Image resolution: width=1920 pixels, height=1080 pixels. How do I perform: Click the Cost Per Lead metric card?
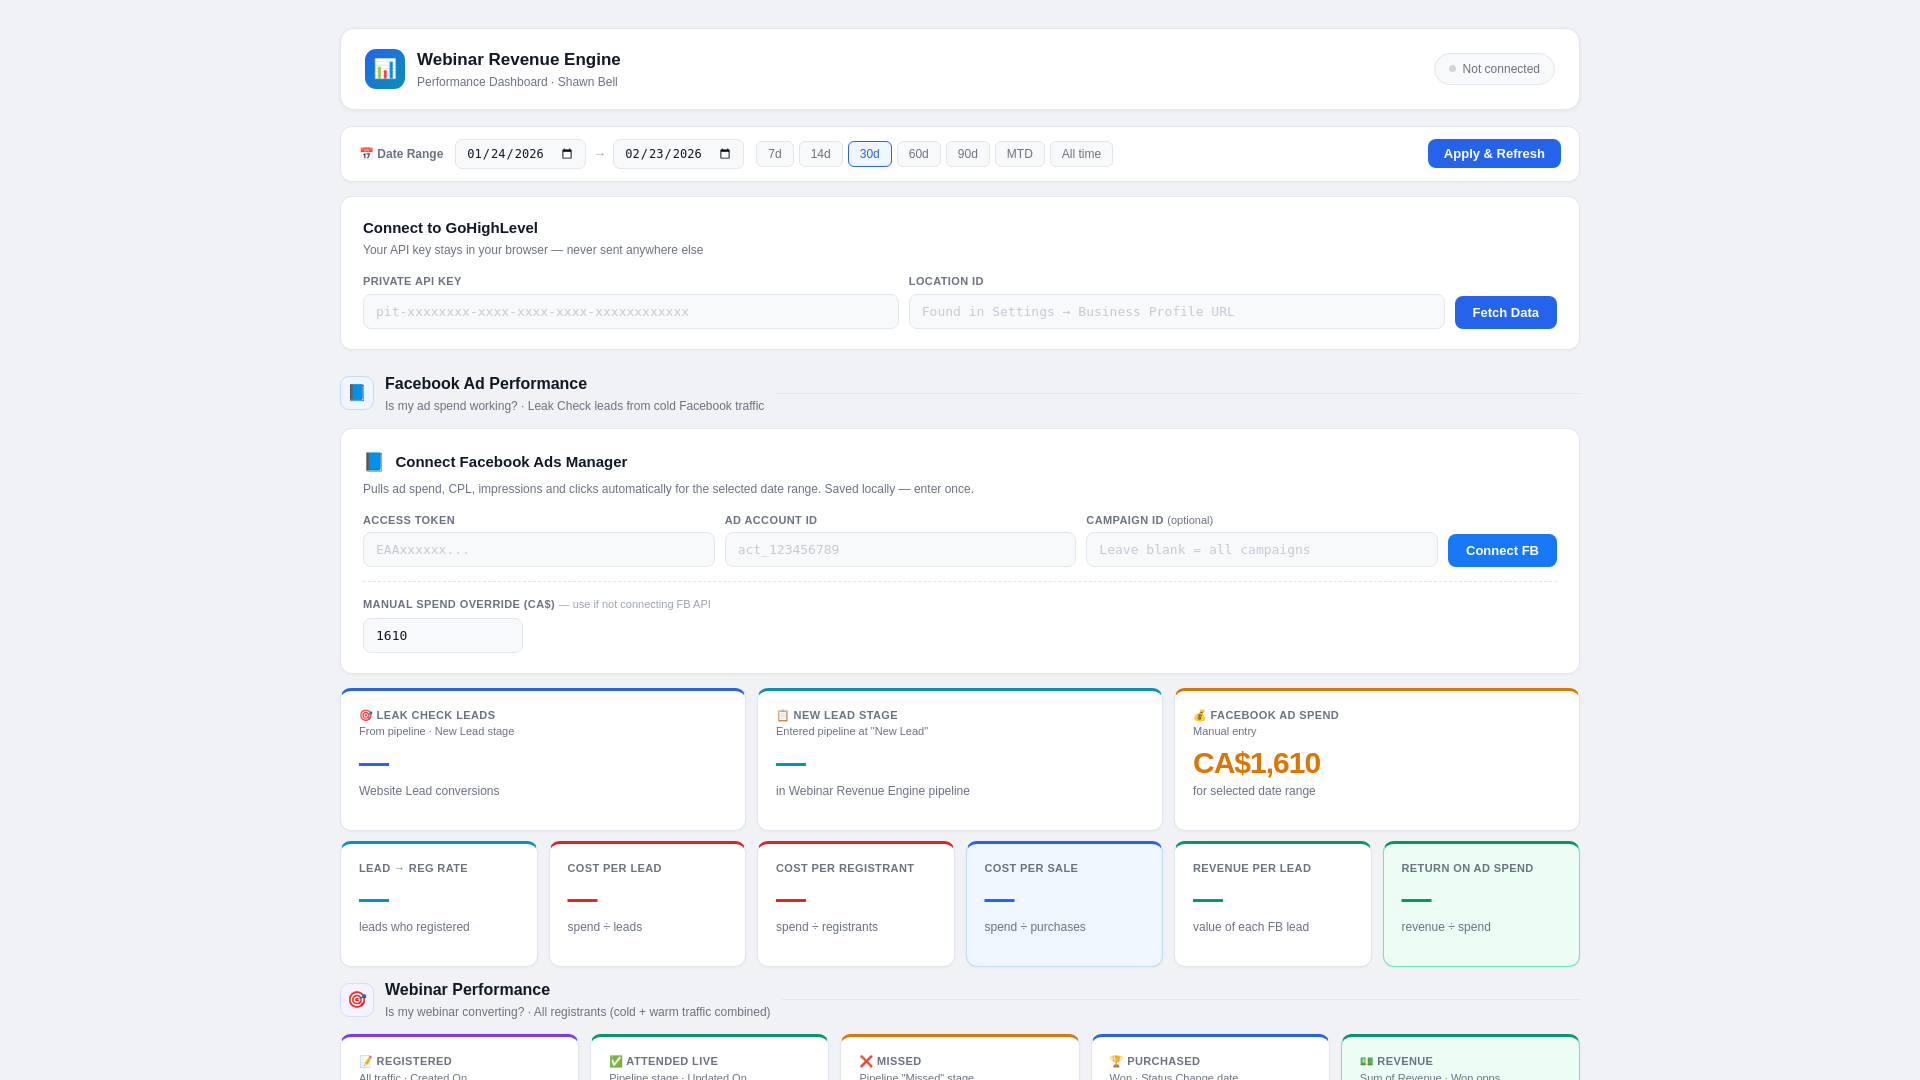coord(647,904)
